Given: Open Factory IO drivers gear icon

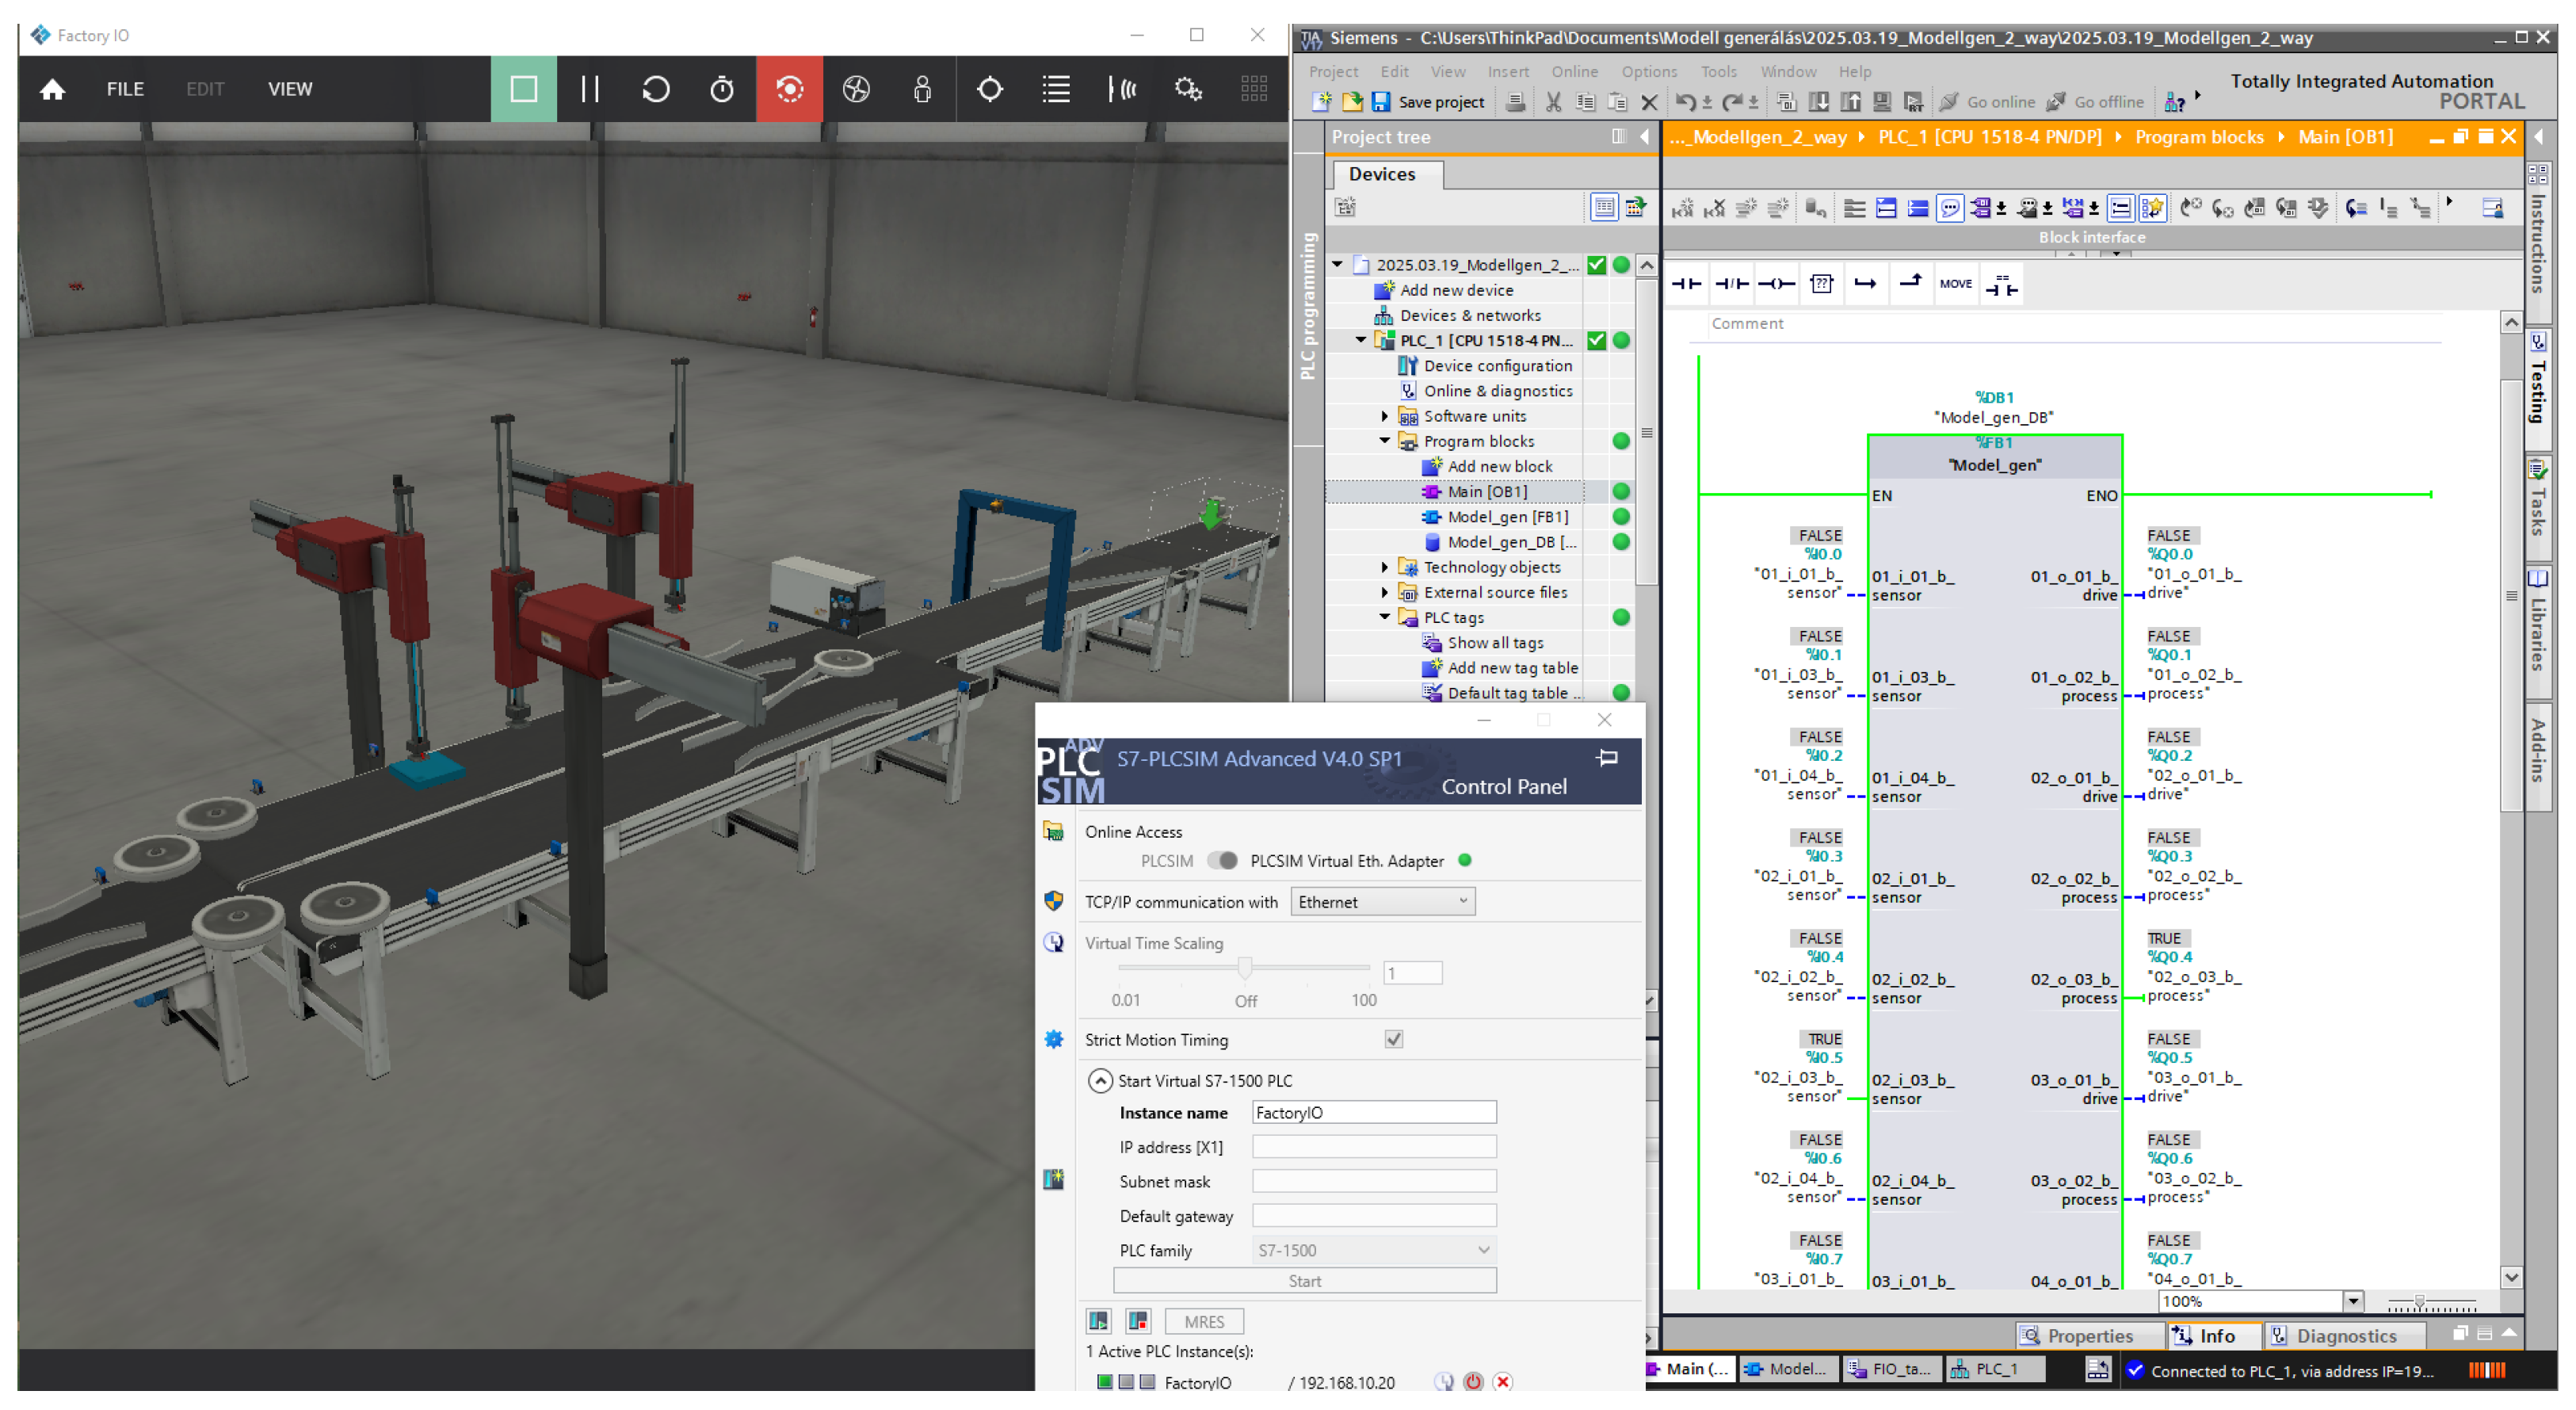Looking at the screenshot, I should coord(1188,89).
